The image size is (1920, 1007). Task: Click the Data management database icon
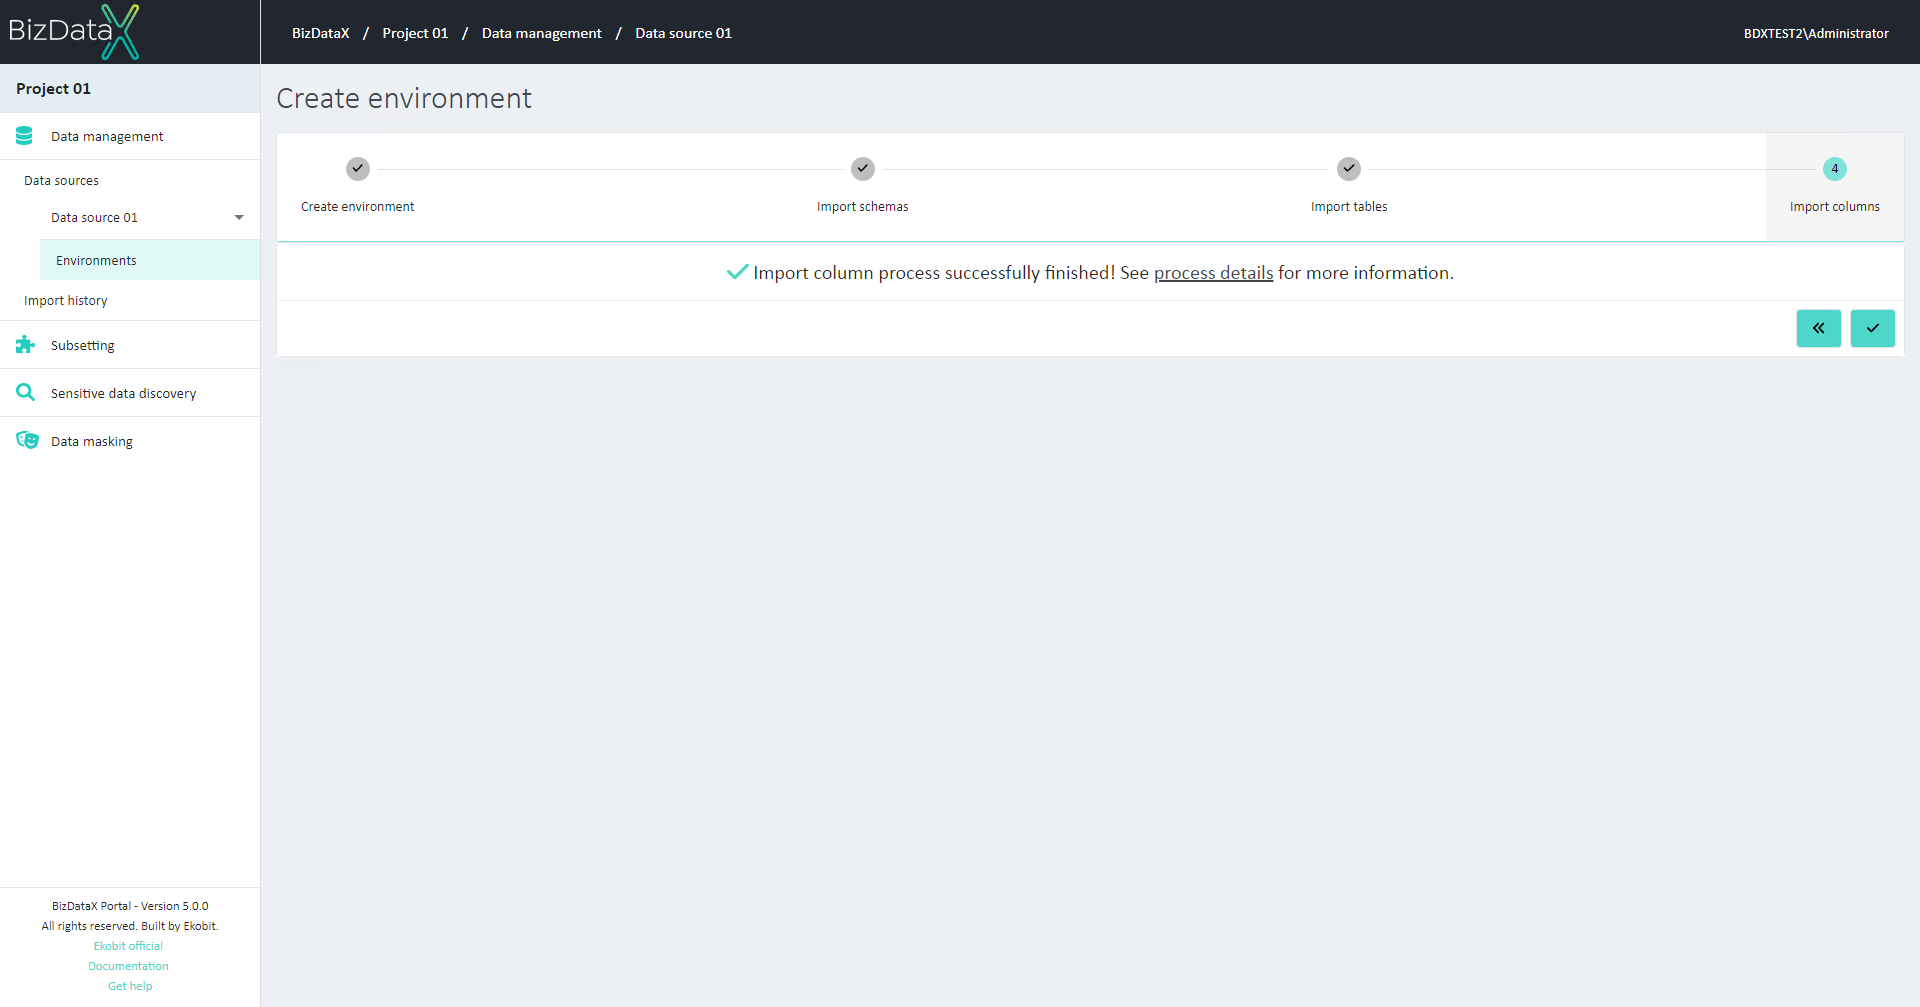(25, 136)
